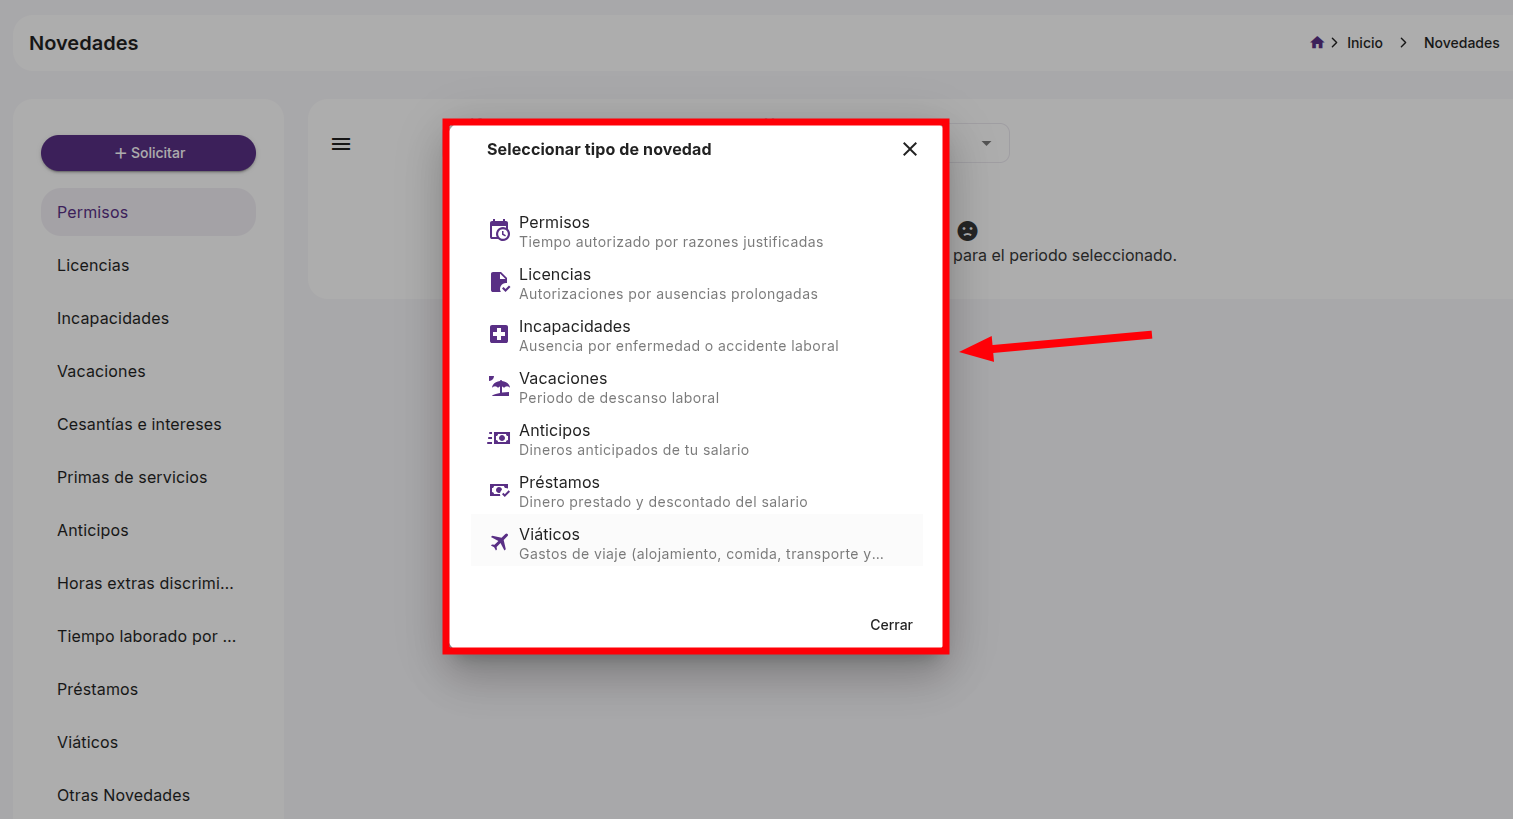Image resolution: width=1513 pixels, height=819 pixels.
Task: Open Primas de servicios in the sidebar
Action: (148, 477)
